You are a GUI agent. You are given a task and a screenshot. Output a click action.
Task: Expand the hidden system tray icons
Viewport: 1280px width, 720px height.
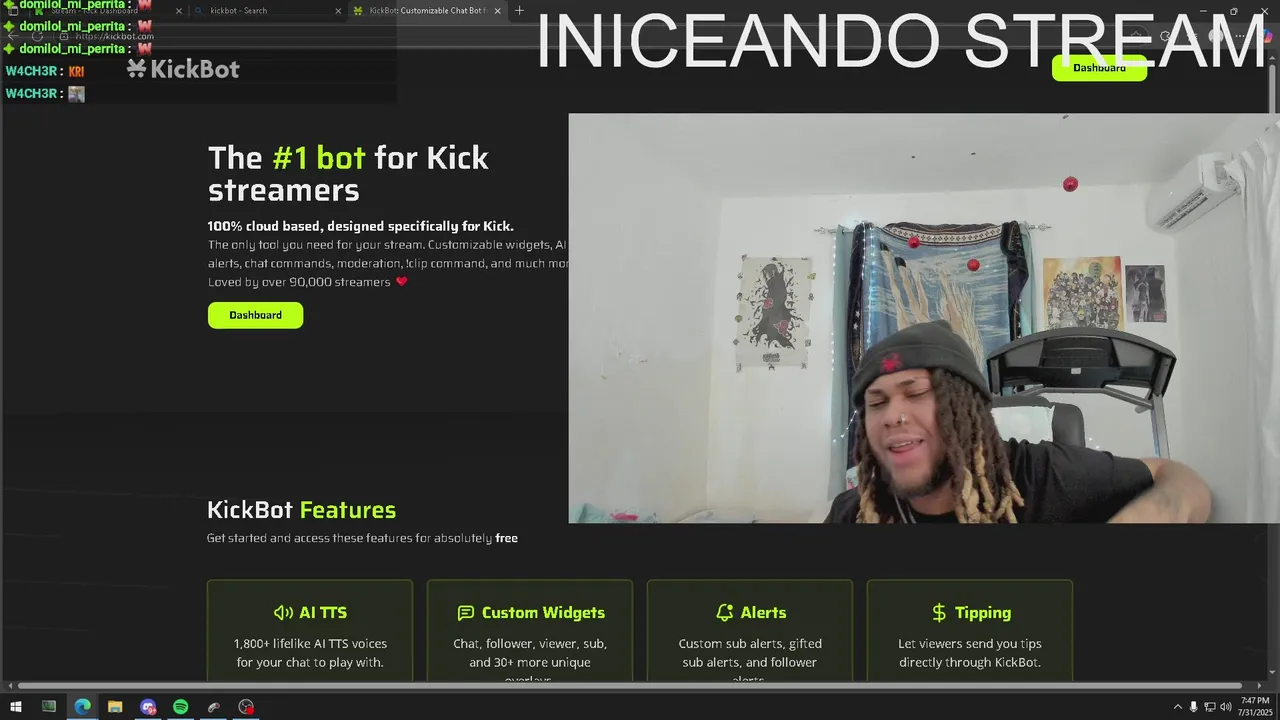tap(1177, 707)
